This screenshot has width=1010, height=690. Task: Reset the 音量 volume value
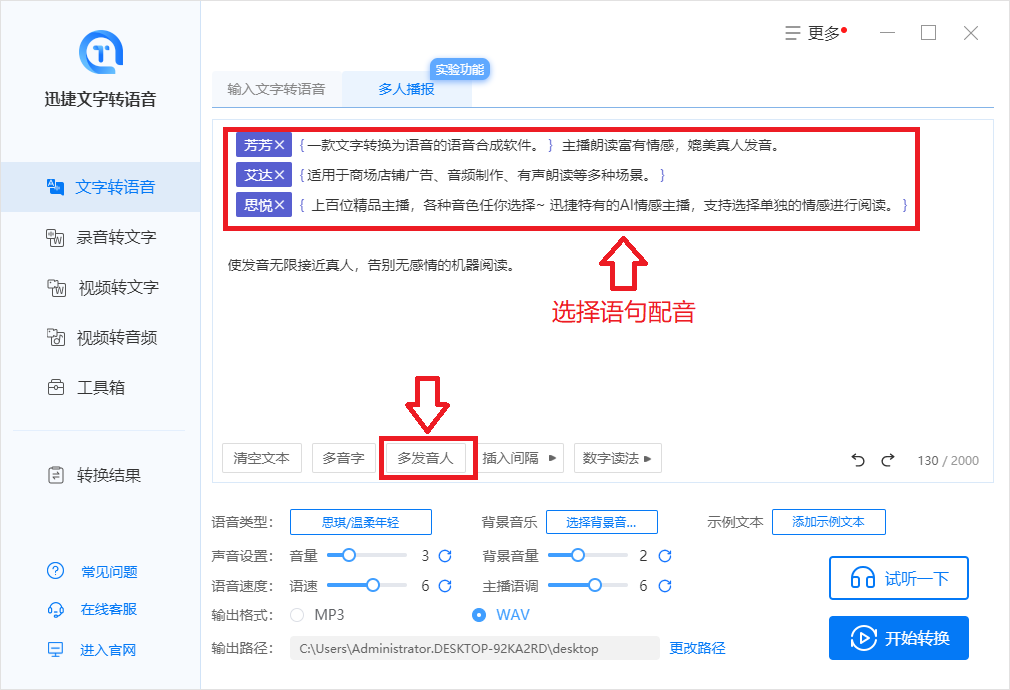point(445,555)
